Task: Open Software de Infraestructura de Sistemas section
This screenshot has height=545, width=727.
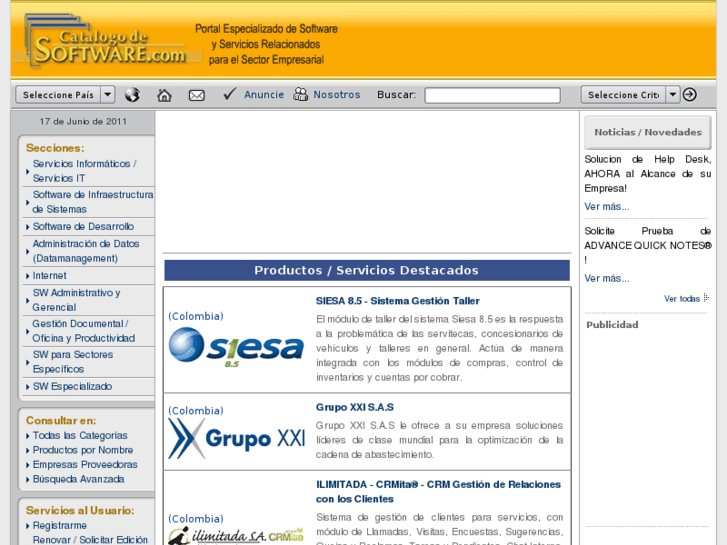Action: pos(93,202)
